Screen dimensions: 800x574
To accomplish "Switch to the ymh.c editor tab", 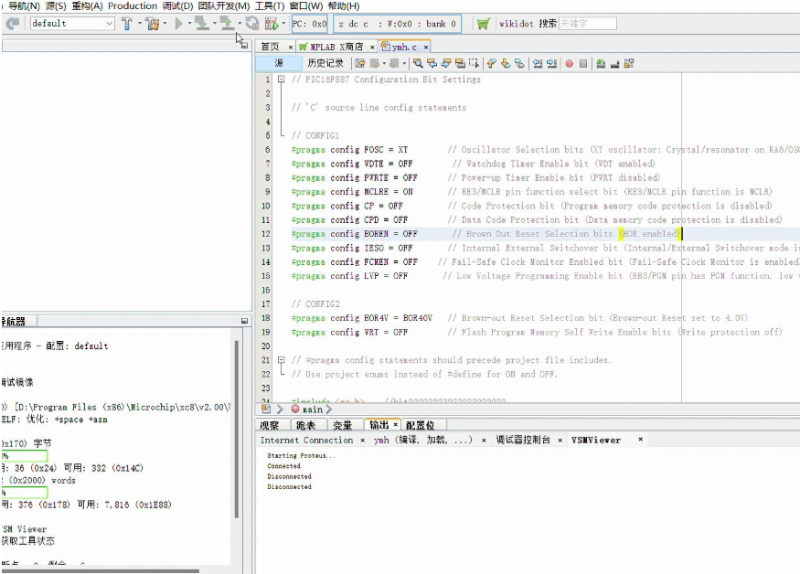I will tap(402, 46).
